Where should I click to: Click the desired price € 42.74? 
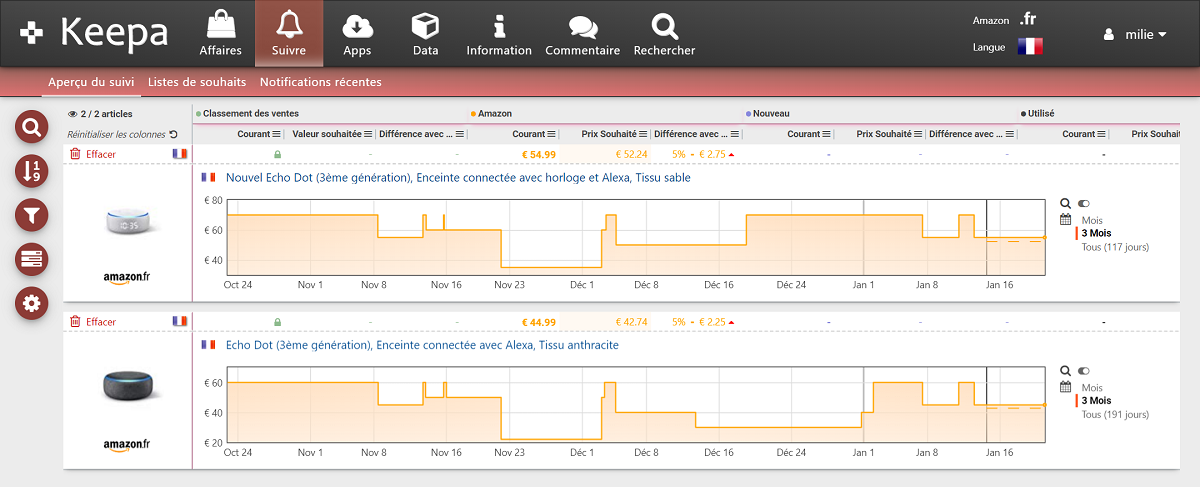coord(631,322)
